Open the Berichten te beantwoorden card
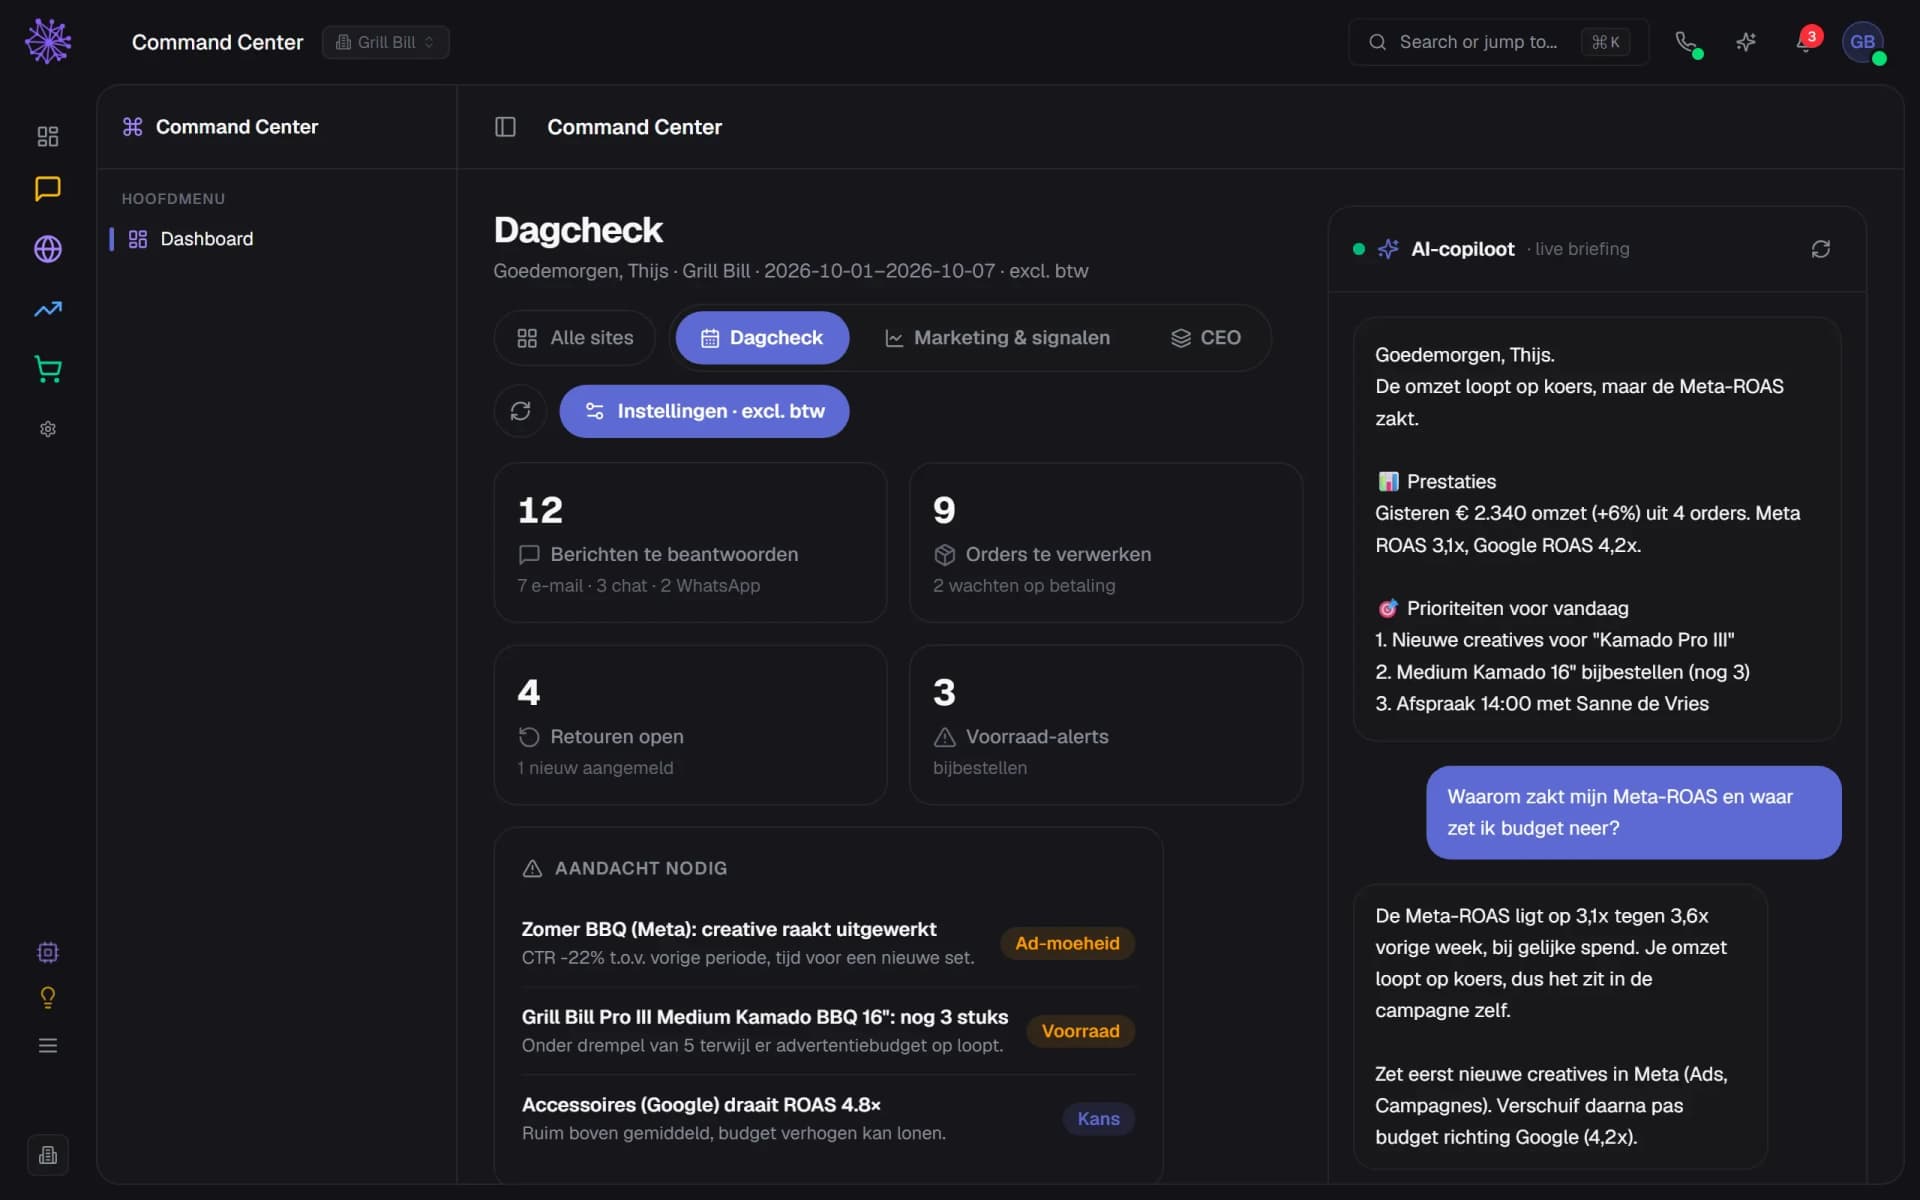 click(690, 543)
